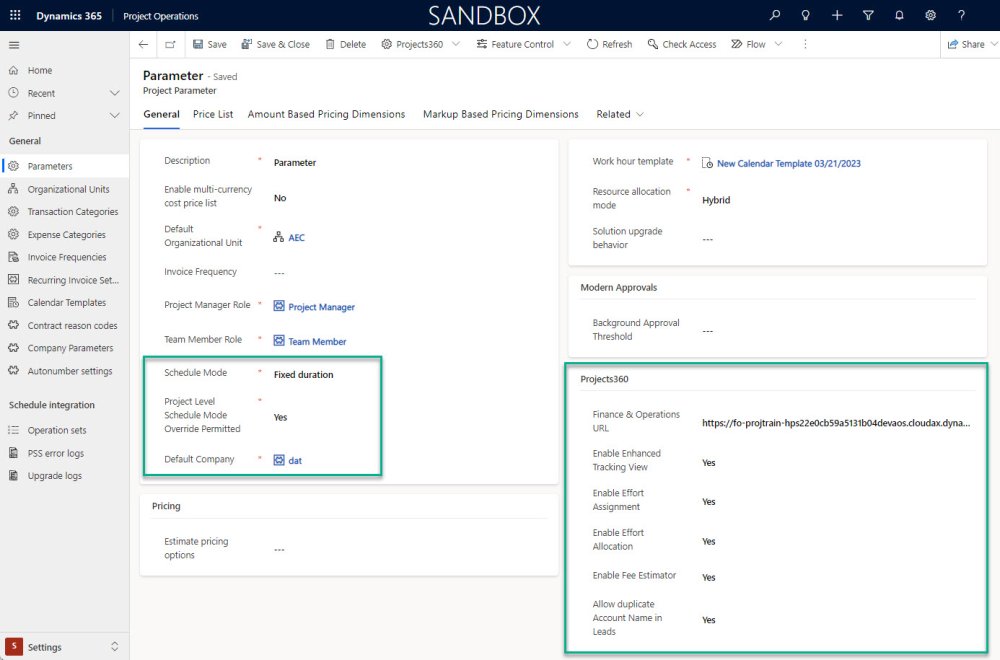Expand the Feature Control dropdown chevron

coord(567,44)
